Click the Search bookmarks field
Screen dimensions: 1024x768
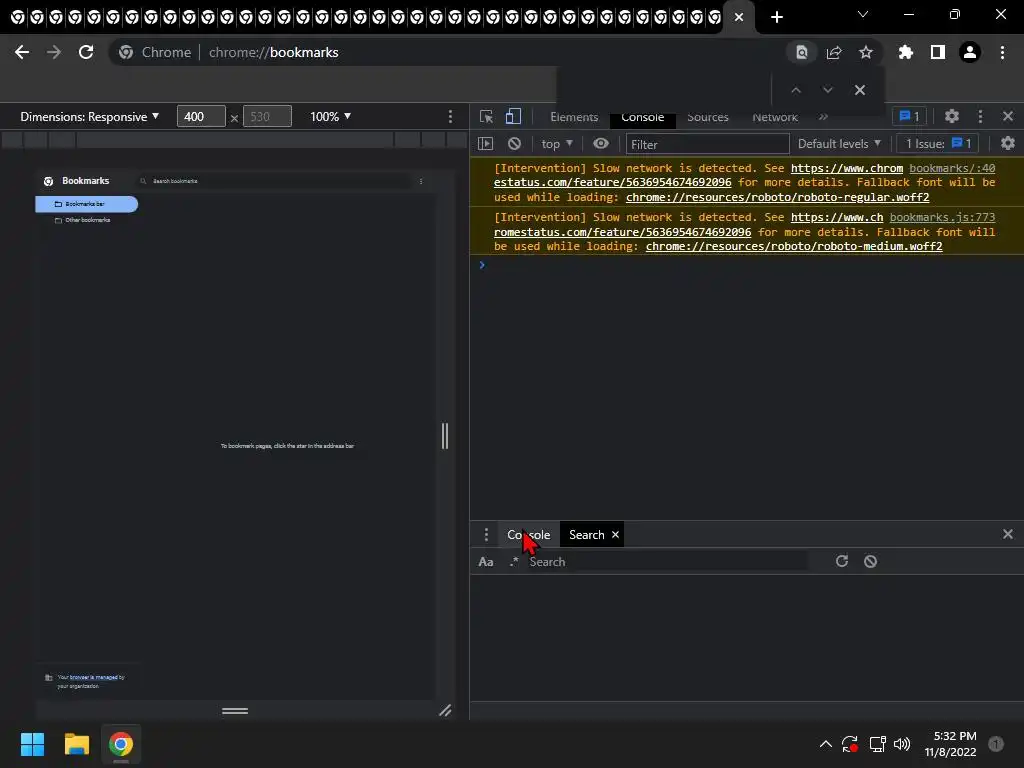[x=274, y=181]
